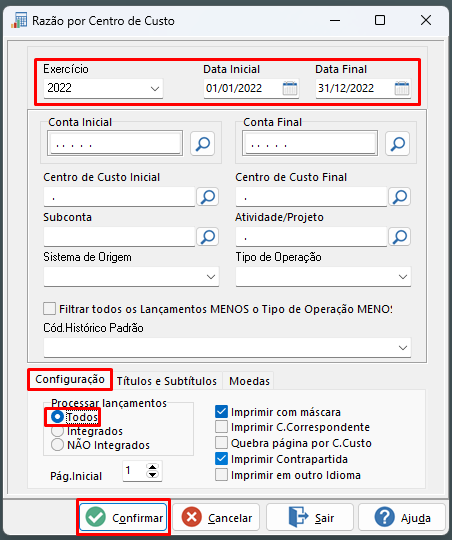The width and height of the screenshot is (452, 540).
Task: Click the Confirmar button
Action: coord(123,517)
